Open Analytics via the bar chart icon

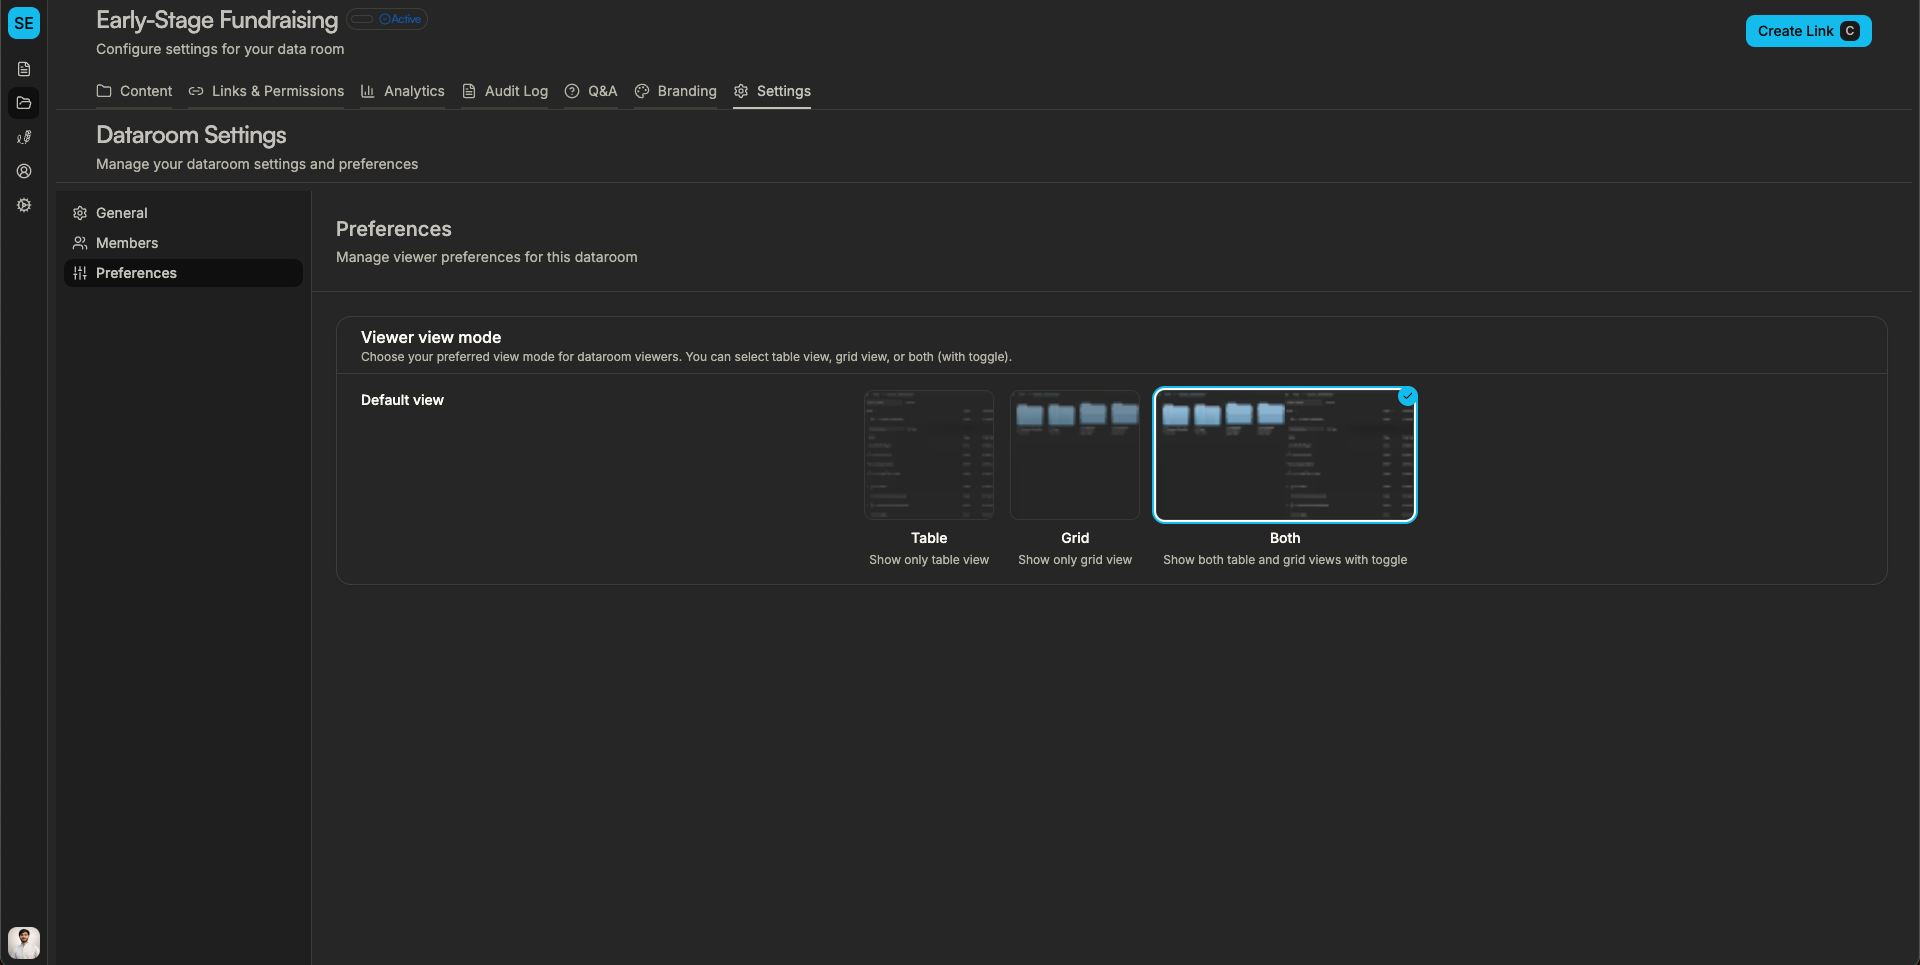(369, 91)
